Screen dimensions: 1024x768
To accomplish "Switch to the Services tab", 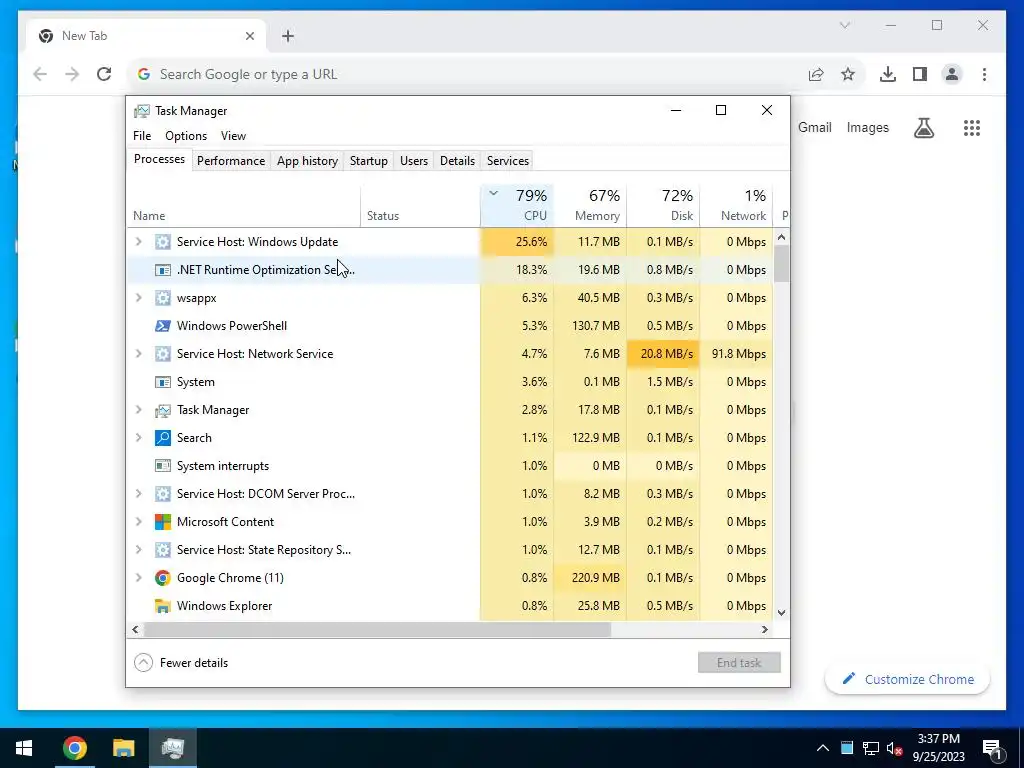I will point(507,161).
